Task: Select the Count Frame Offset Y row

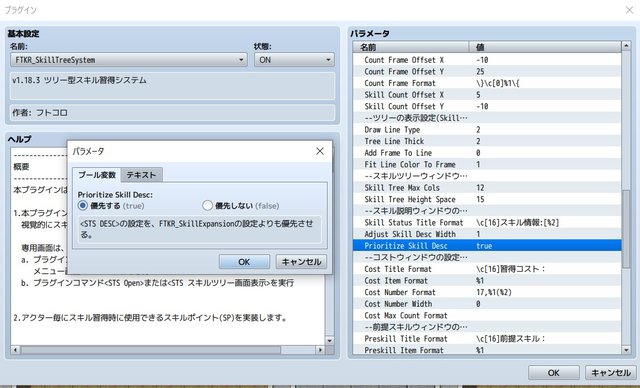Action: [x=487, y=71]
